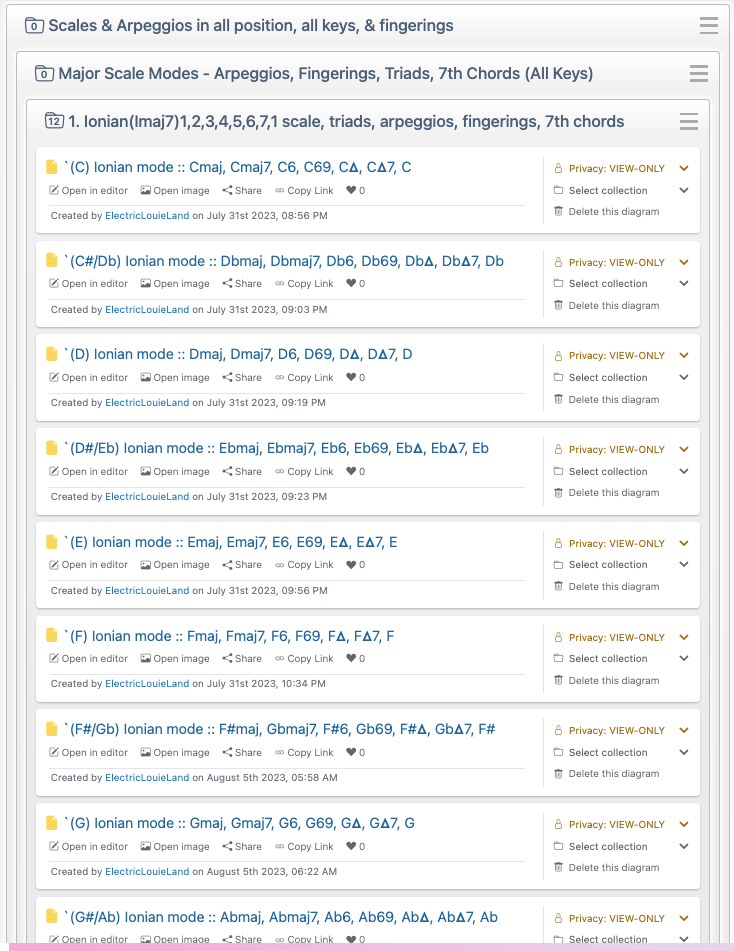The height and width of the screenshot is (951, 734).
Task: Open the (C) Ionian mode diagram title
Action: click(x=238, y=167)
